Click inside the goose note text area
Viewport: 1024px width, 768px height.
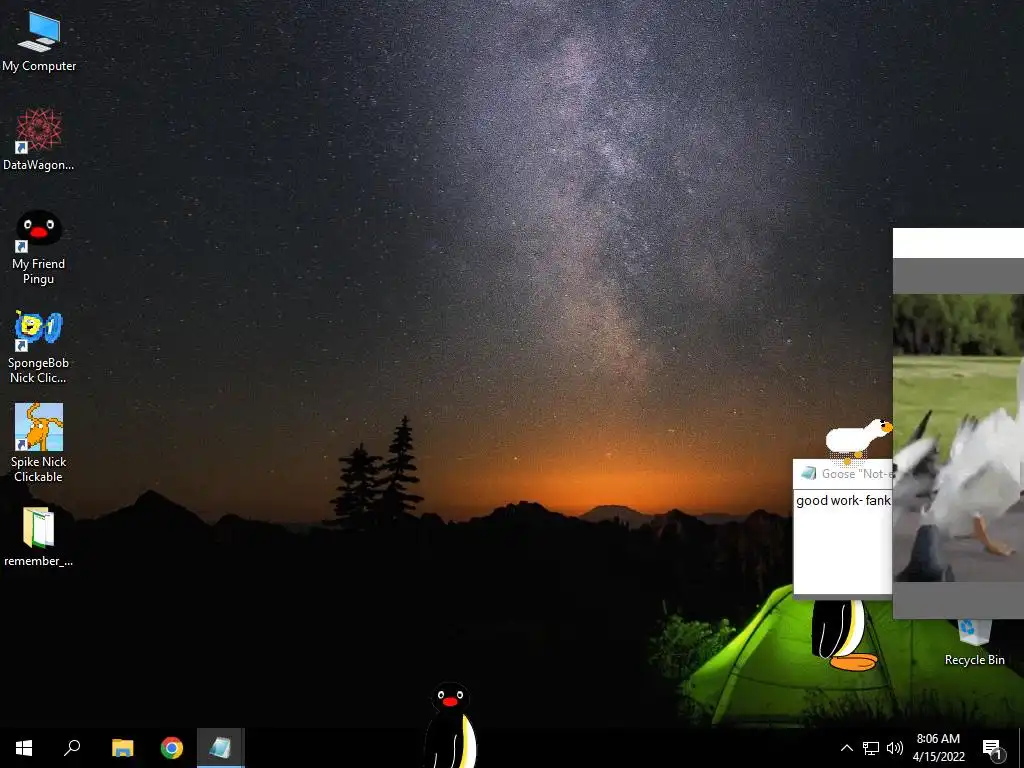[x=843, y=541]
